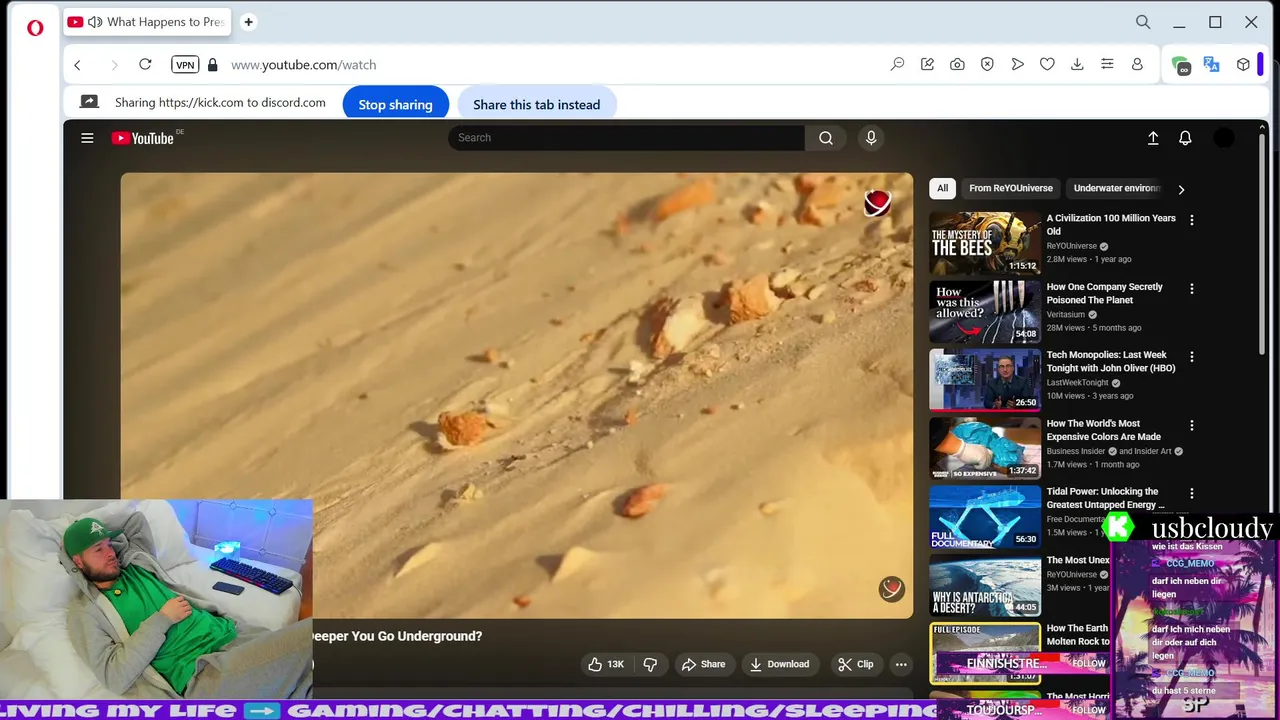Open The Mystery of the Bees thumbnail
This screenshot has height=720, width=1280.
click(x=985, y=242)
